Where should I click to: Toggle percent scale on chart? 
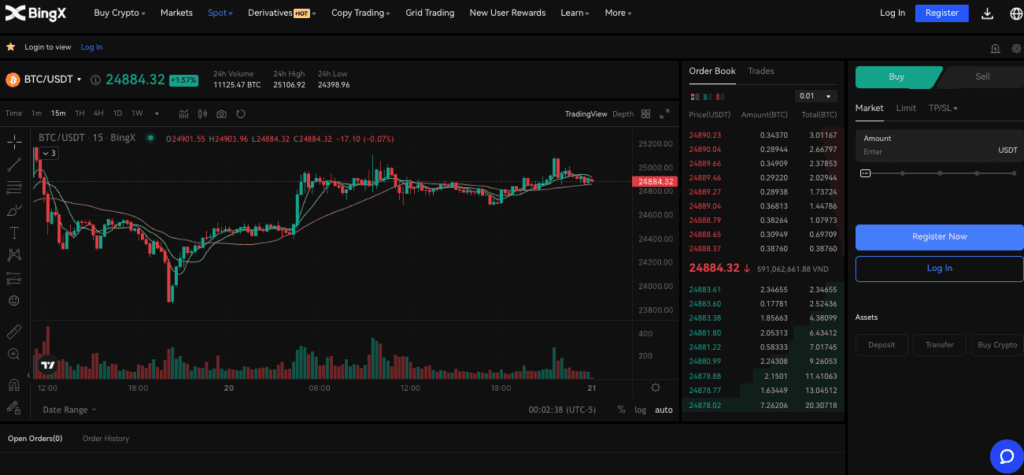click(x=621, y=410)
